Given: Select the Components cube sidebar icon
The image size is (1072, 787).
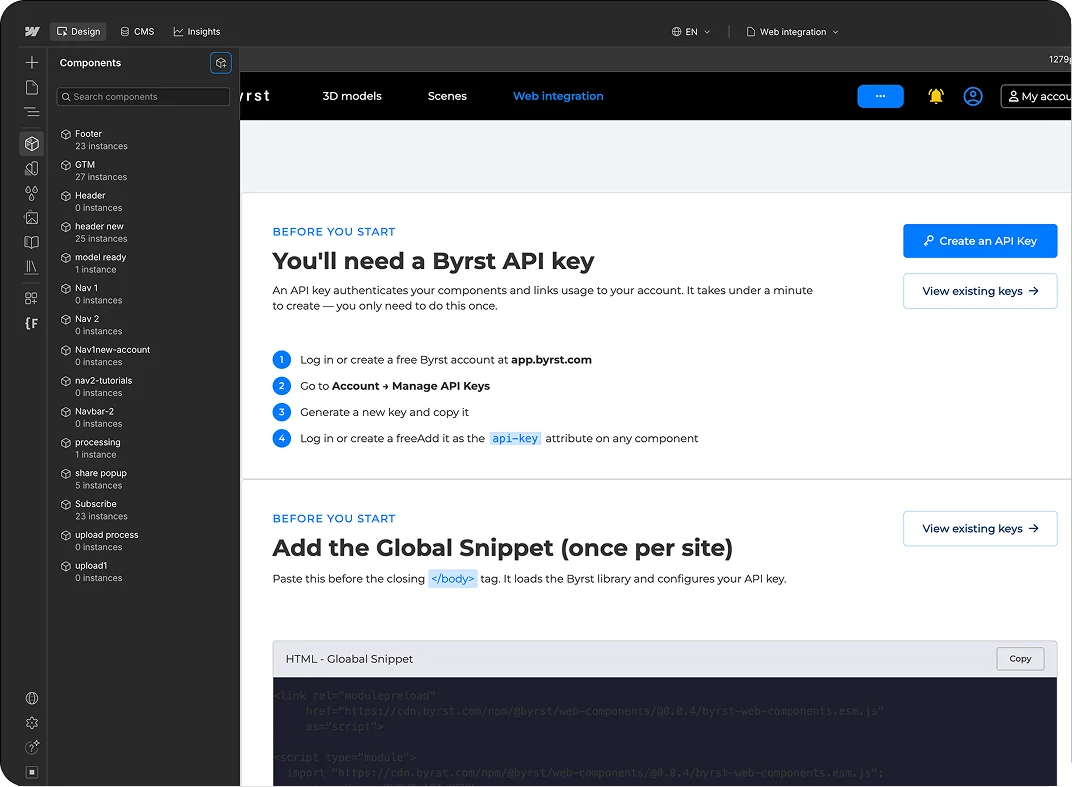Looking at the screenshot, I should click(x=31, y=144).
